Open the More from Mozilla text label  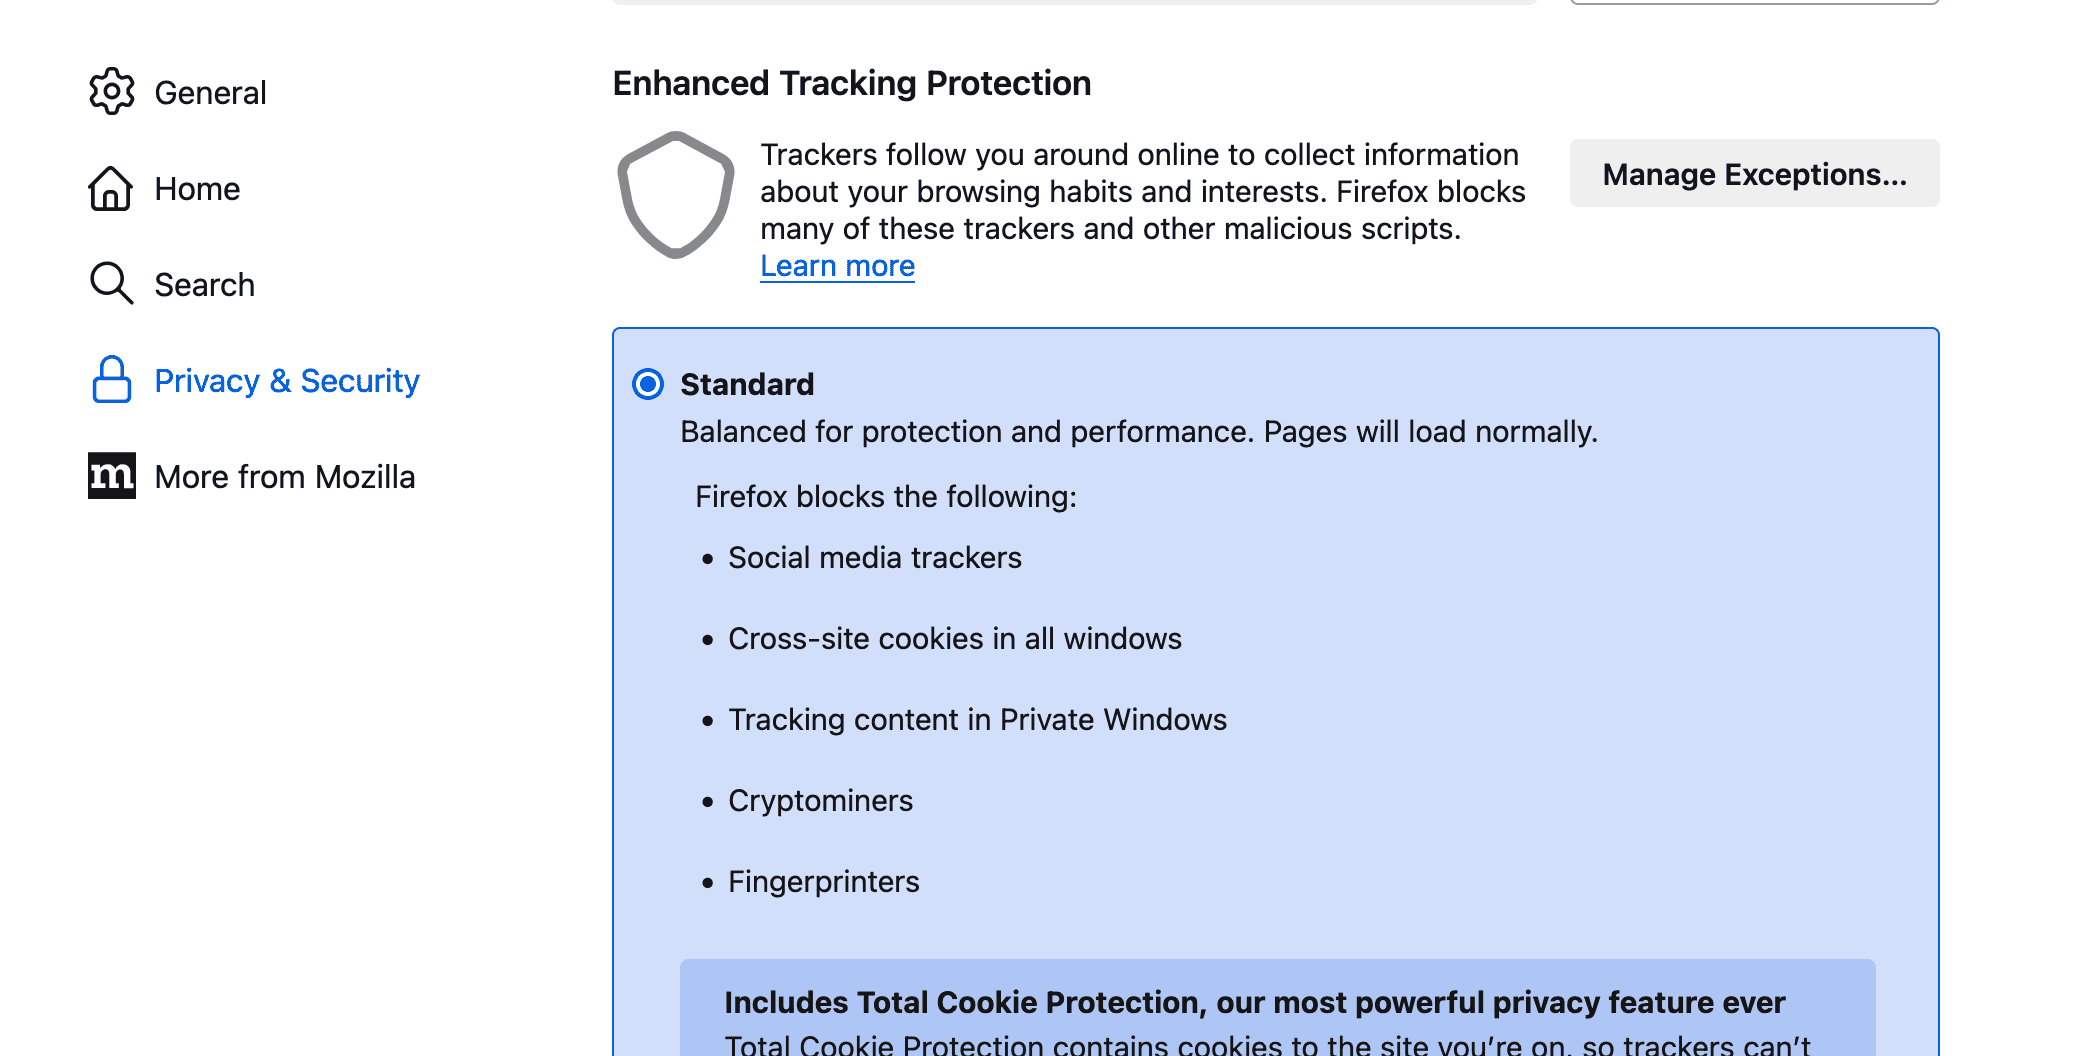coord(285,477)
